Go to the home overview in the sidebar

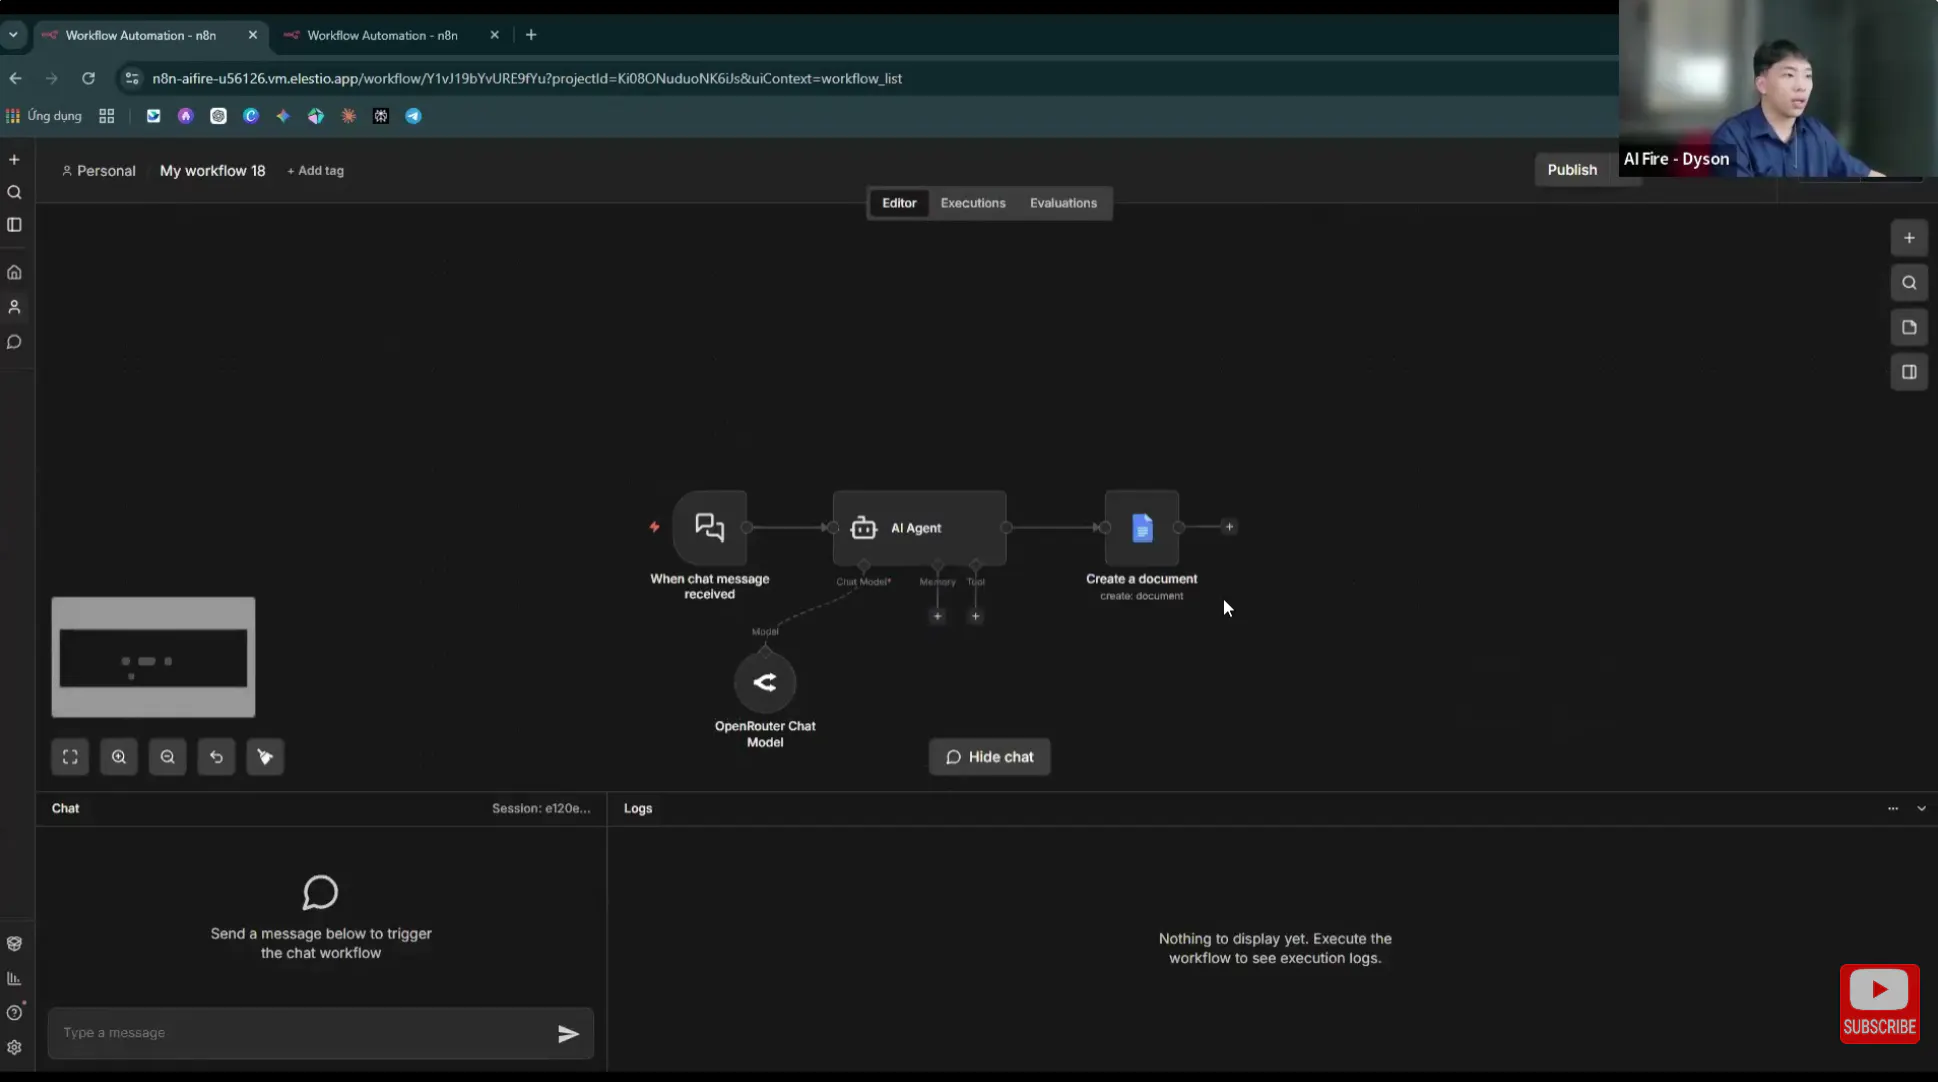pos(14,272)
